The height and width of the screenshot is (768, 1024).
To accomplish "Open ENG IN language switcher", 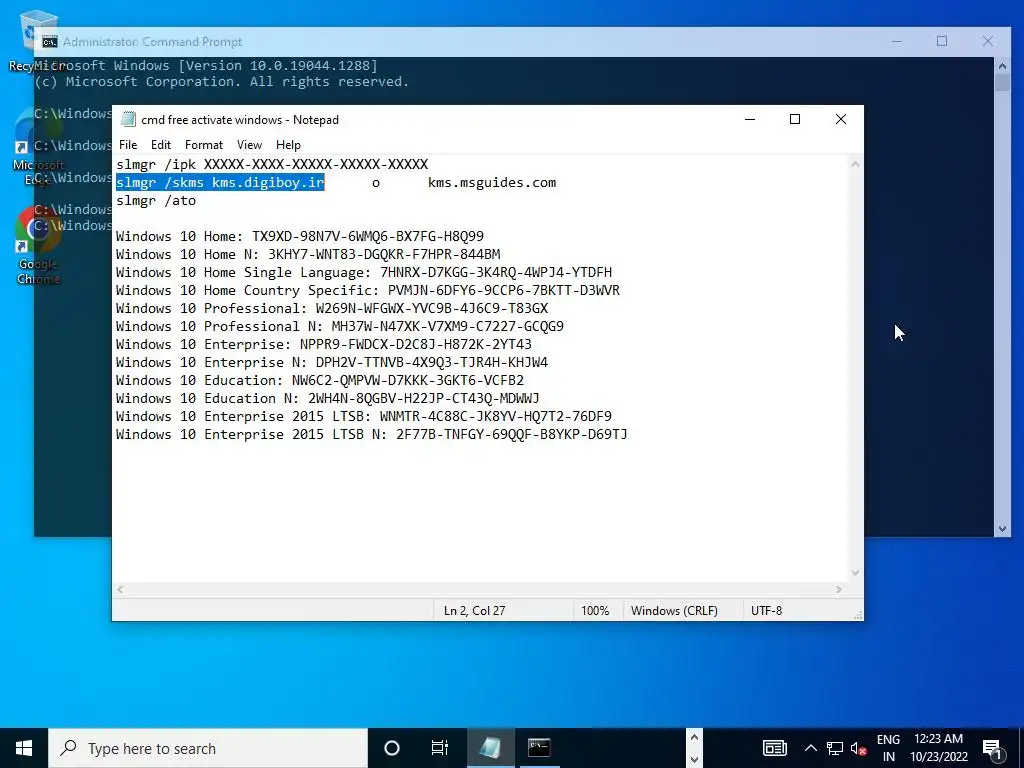I will (x=888, y=748).
